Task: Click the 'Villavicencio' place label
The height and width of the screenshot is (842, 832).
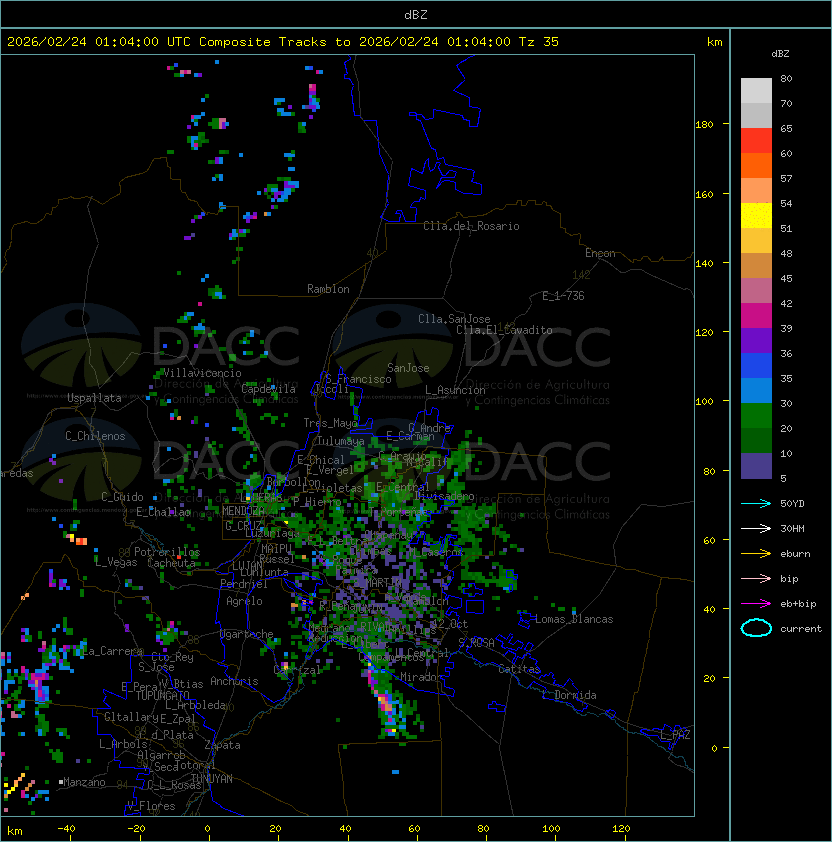Action: coord(202,373)
